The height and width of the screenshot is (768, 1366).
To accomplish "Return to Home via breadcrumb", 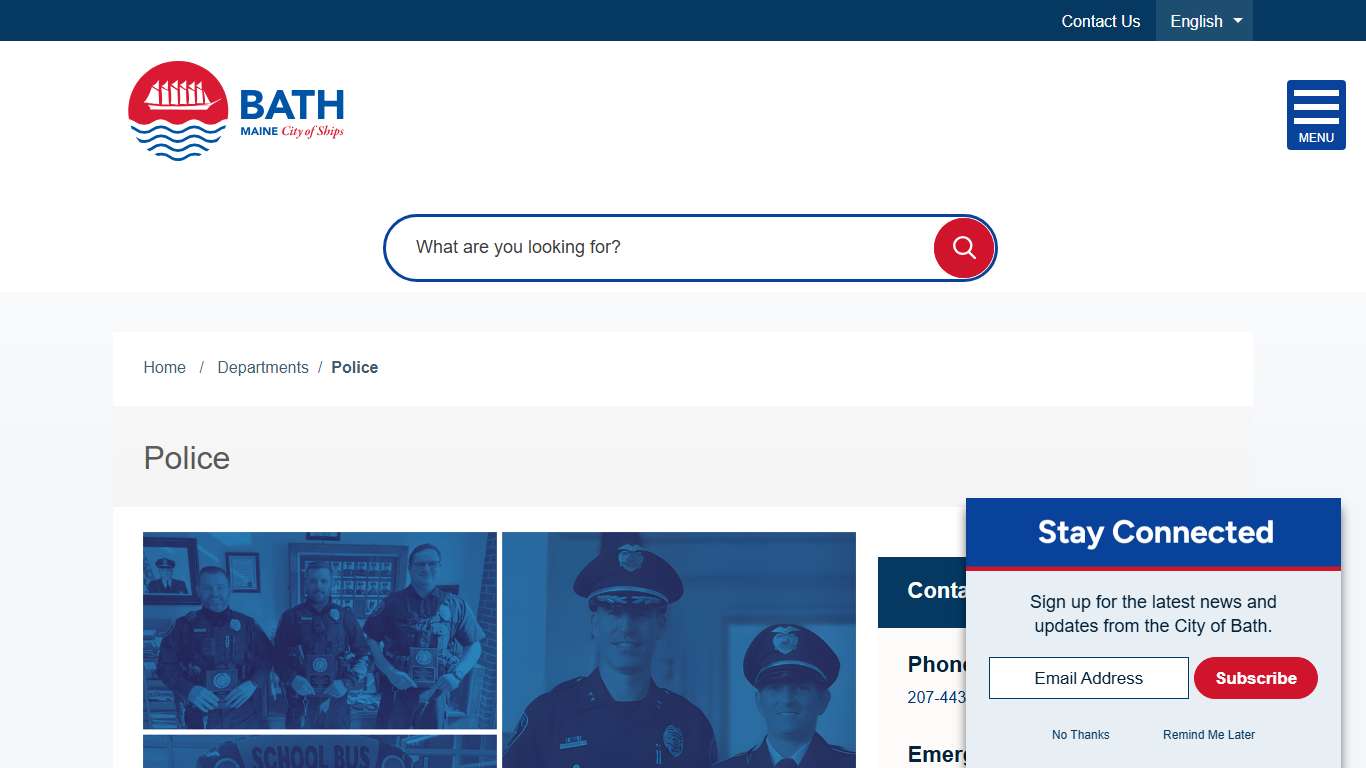I will click(x=164, y=367).
